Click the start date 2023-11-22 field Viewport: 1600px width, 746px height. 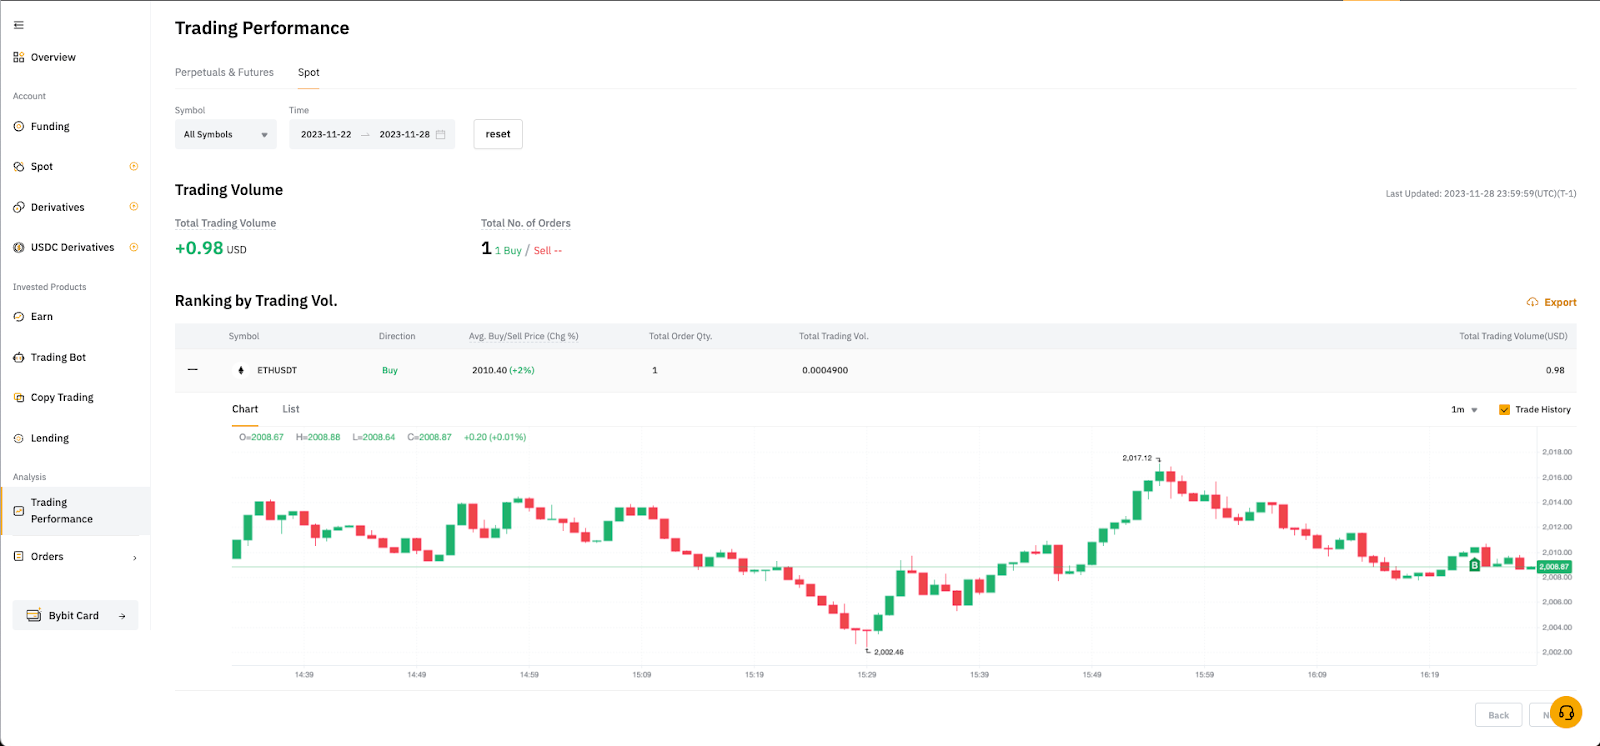click(326, 135)
